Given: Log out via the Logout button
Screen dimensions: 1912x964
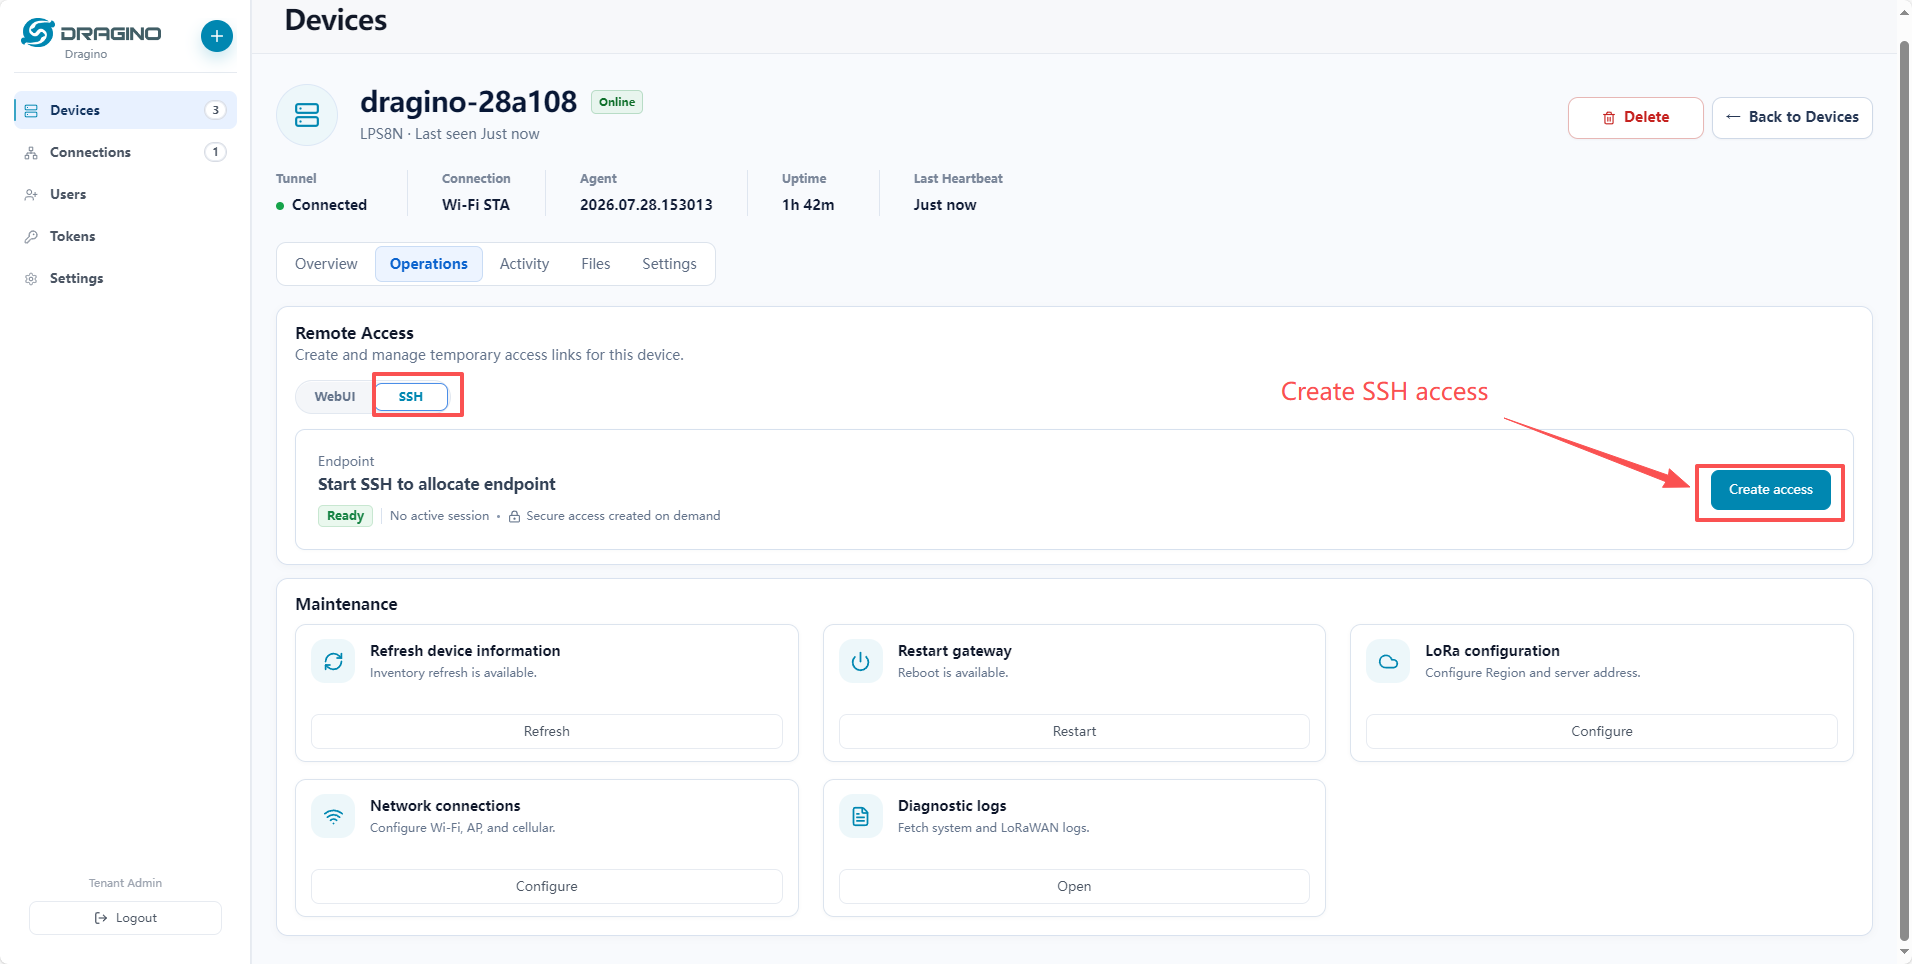Looking at the screenshot, I should [x=125, y=918].
